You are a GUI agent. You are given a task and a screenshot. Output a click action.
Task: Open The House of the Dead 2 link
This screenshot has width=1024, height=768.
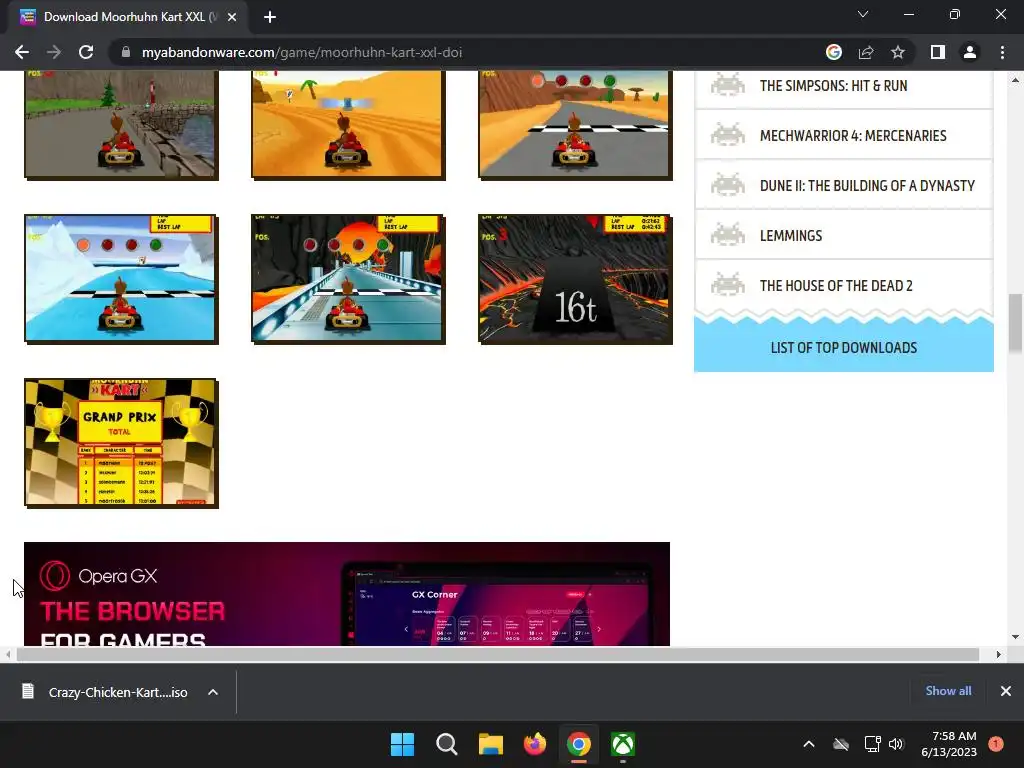[x=836, y=286]
